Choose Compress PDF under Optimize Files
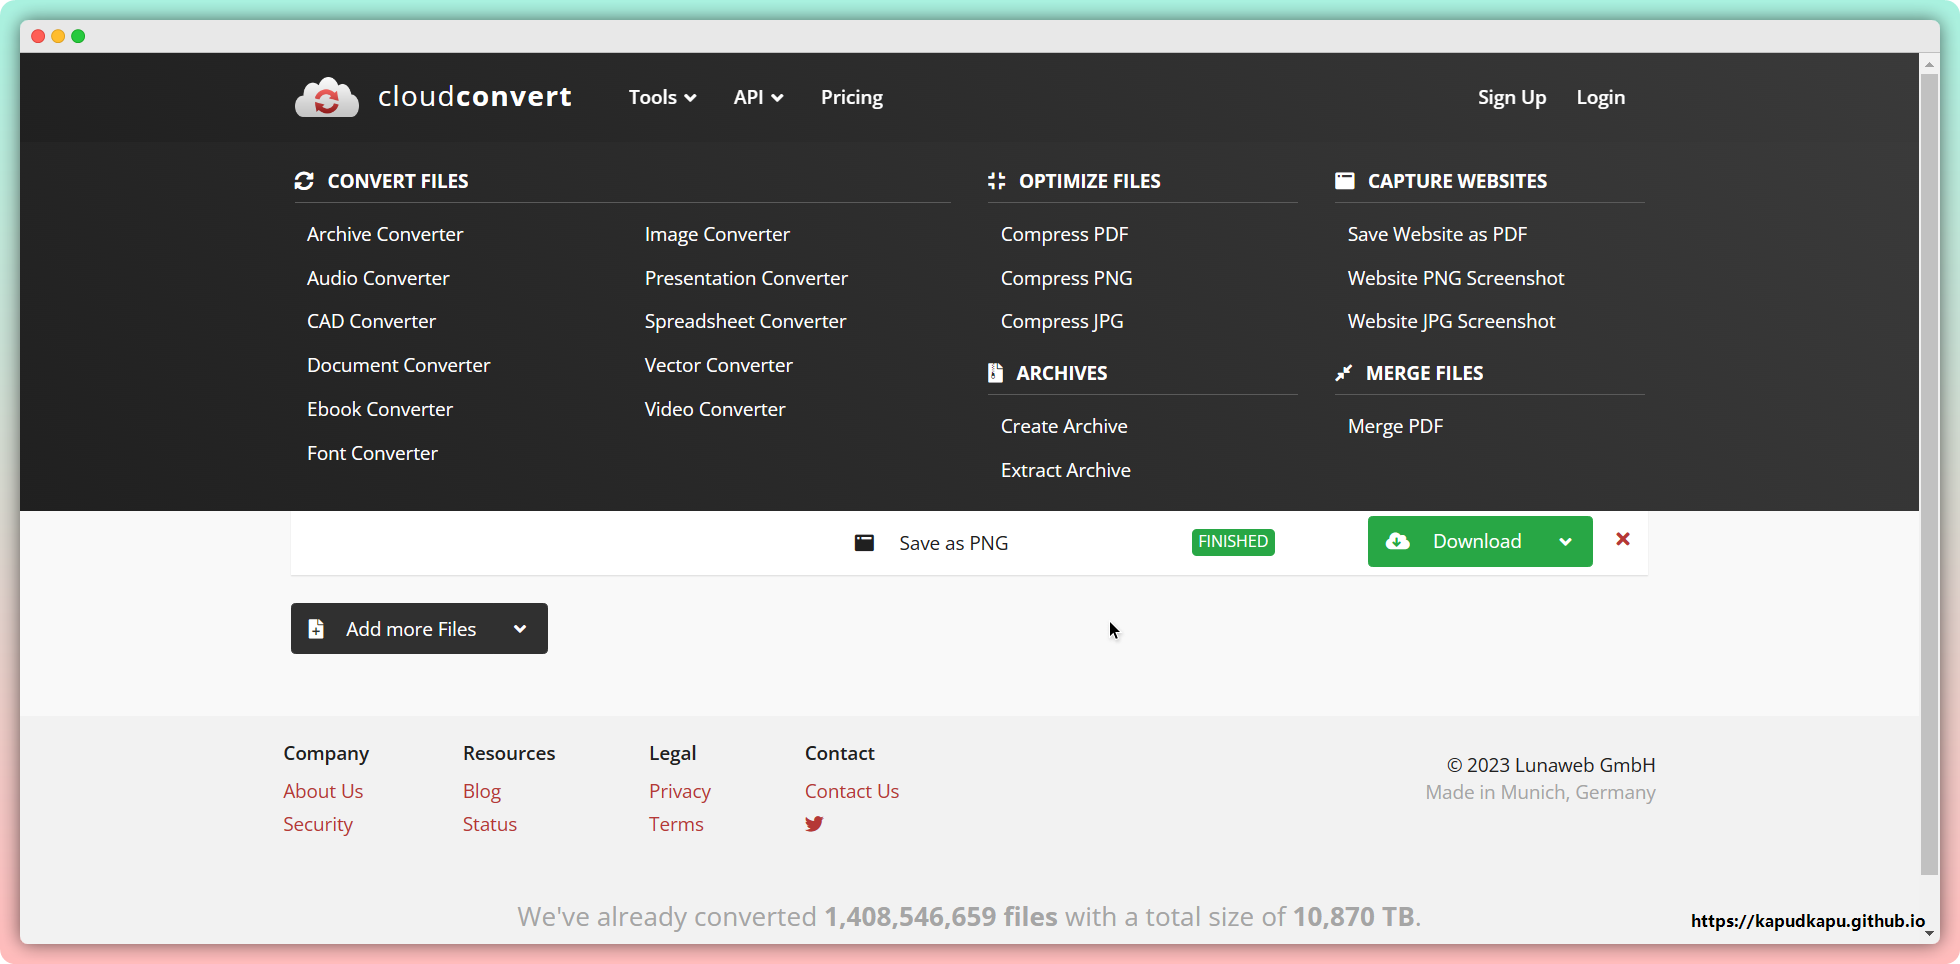This screenshot has width=1960, height=964. pos(1064,234)
